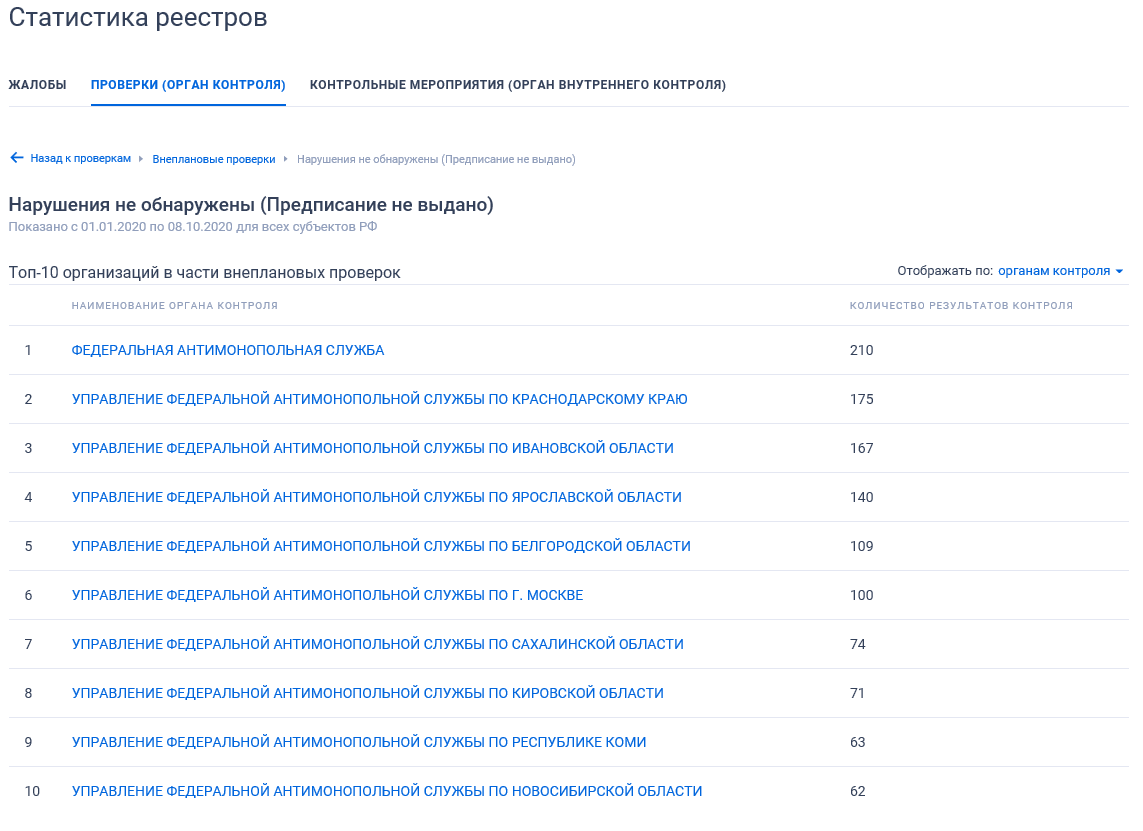Open УФАС по Краснодарскому краю link
This screenshot has width=1143, height=831.
pos(379,399)
